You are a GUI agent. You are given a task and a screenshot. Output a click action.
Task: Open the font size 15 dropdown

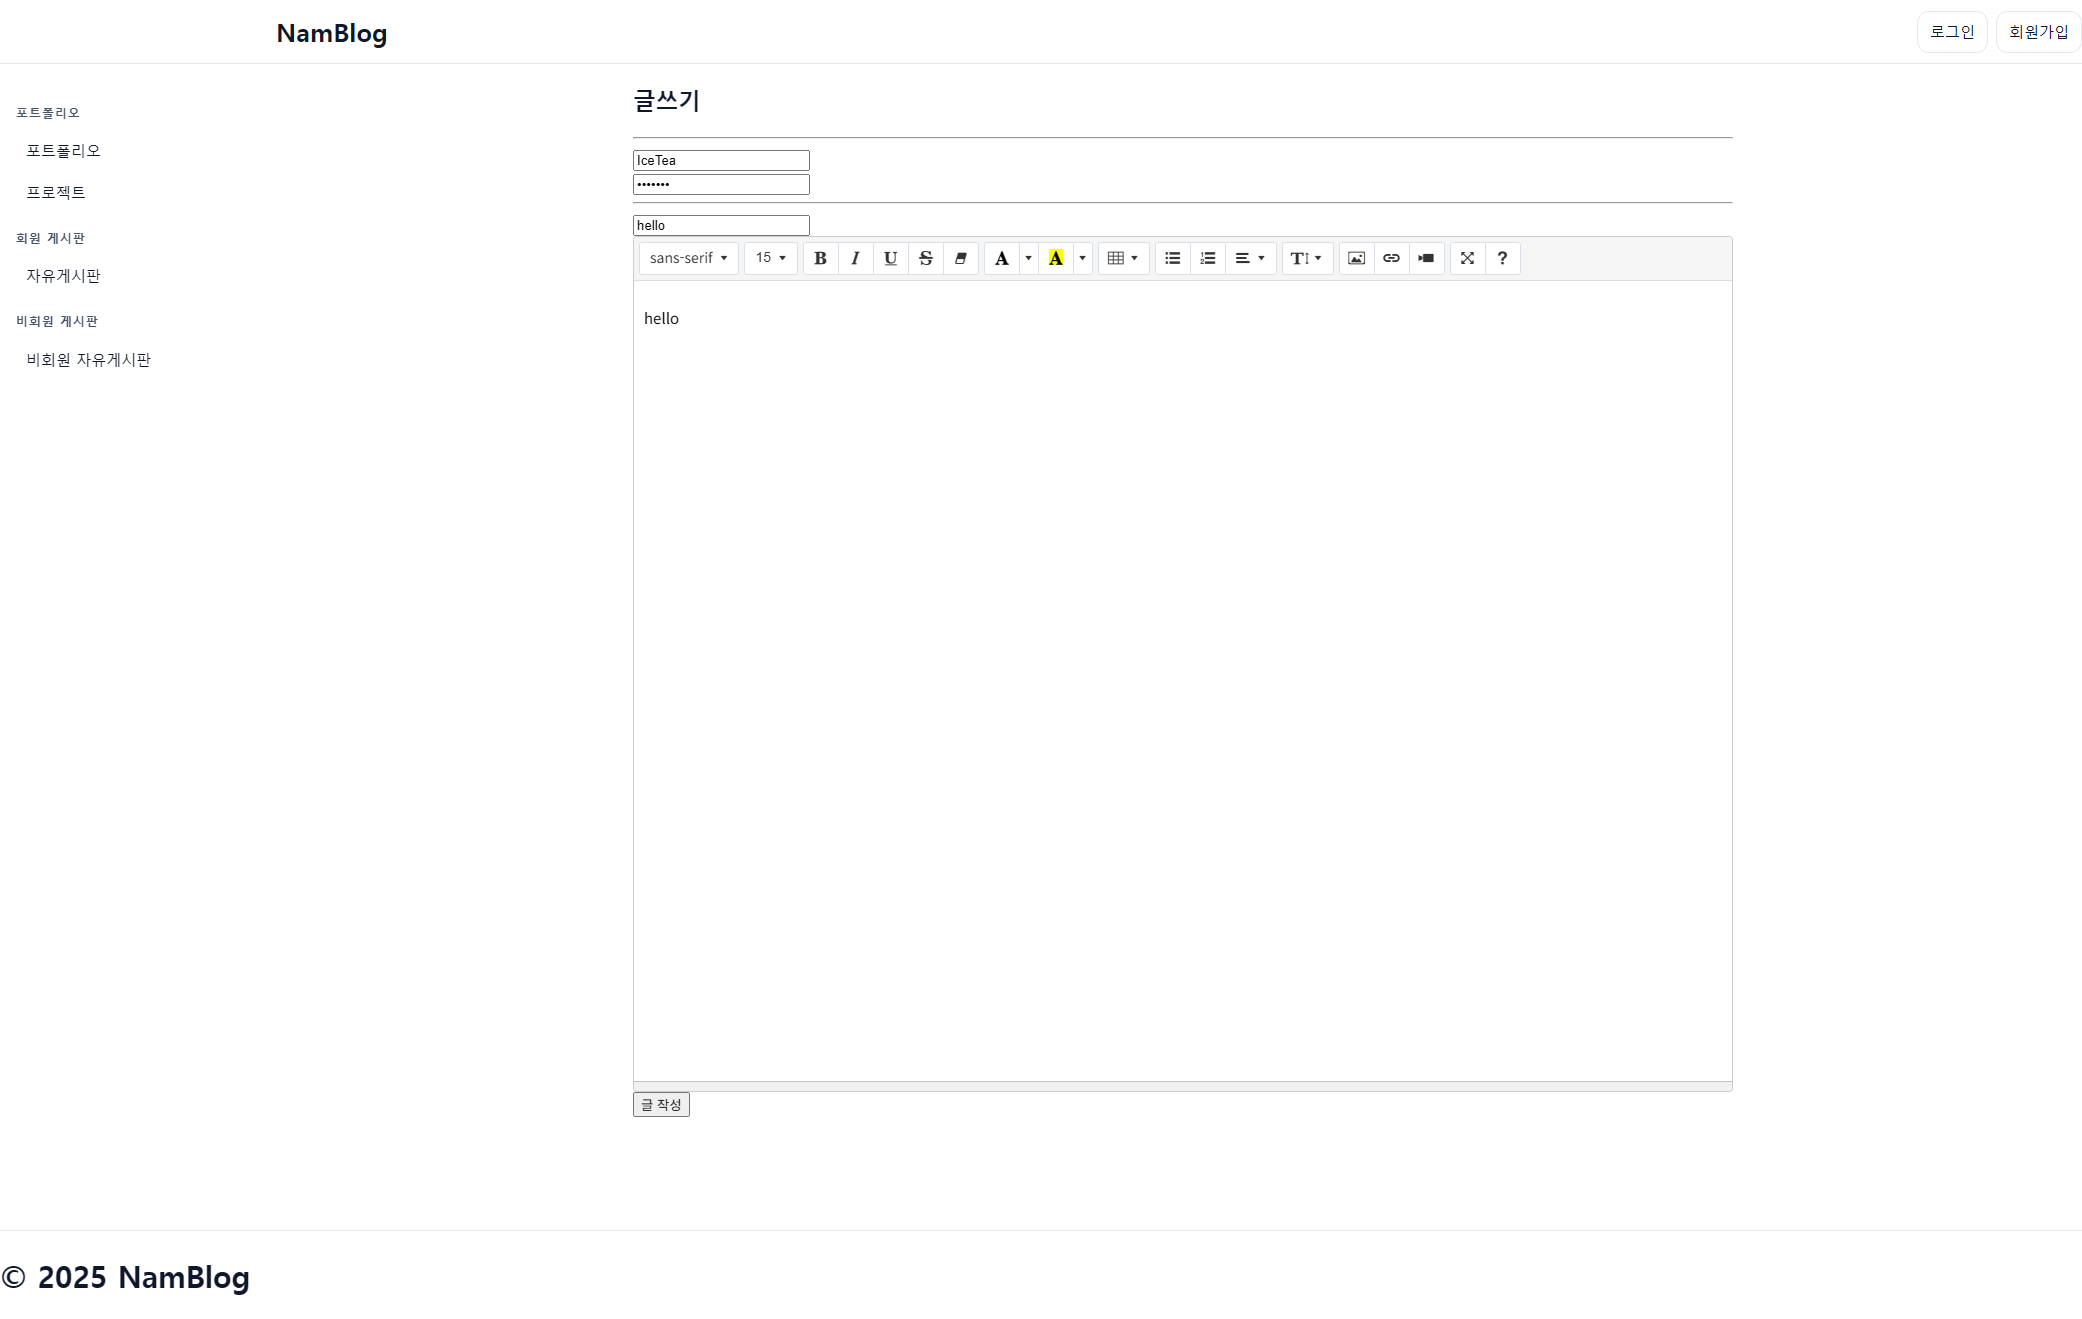click(770, 258)
